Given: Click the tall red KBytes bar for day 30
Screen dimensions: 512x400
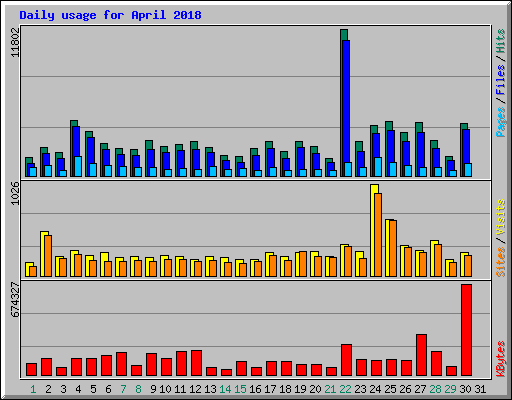Looking at the screenshot, I should 467,330.
